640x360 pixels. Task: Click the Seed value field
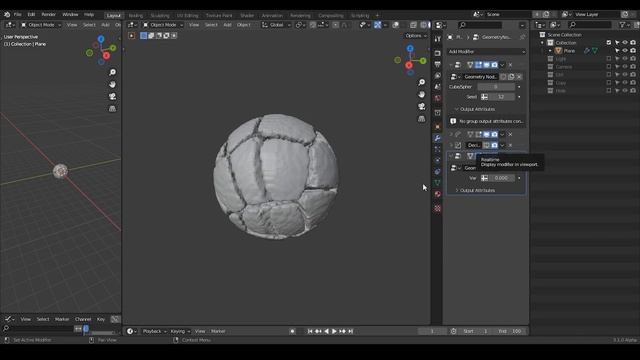pos(501,97)
